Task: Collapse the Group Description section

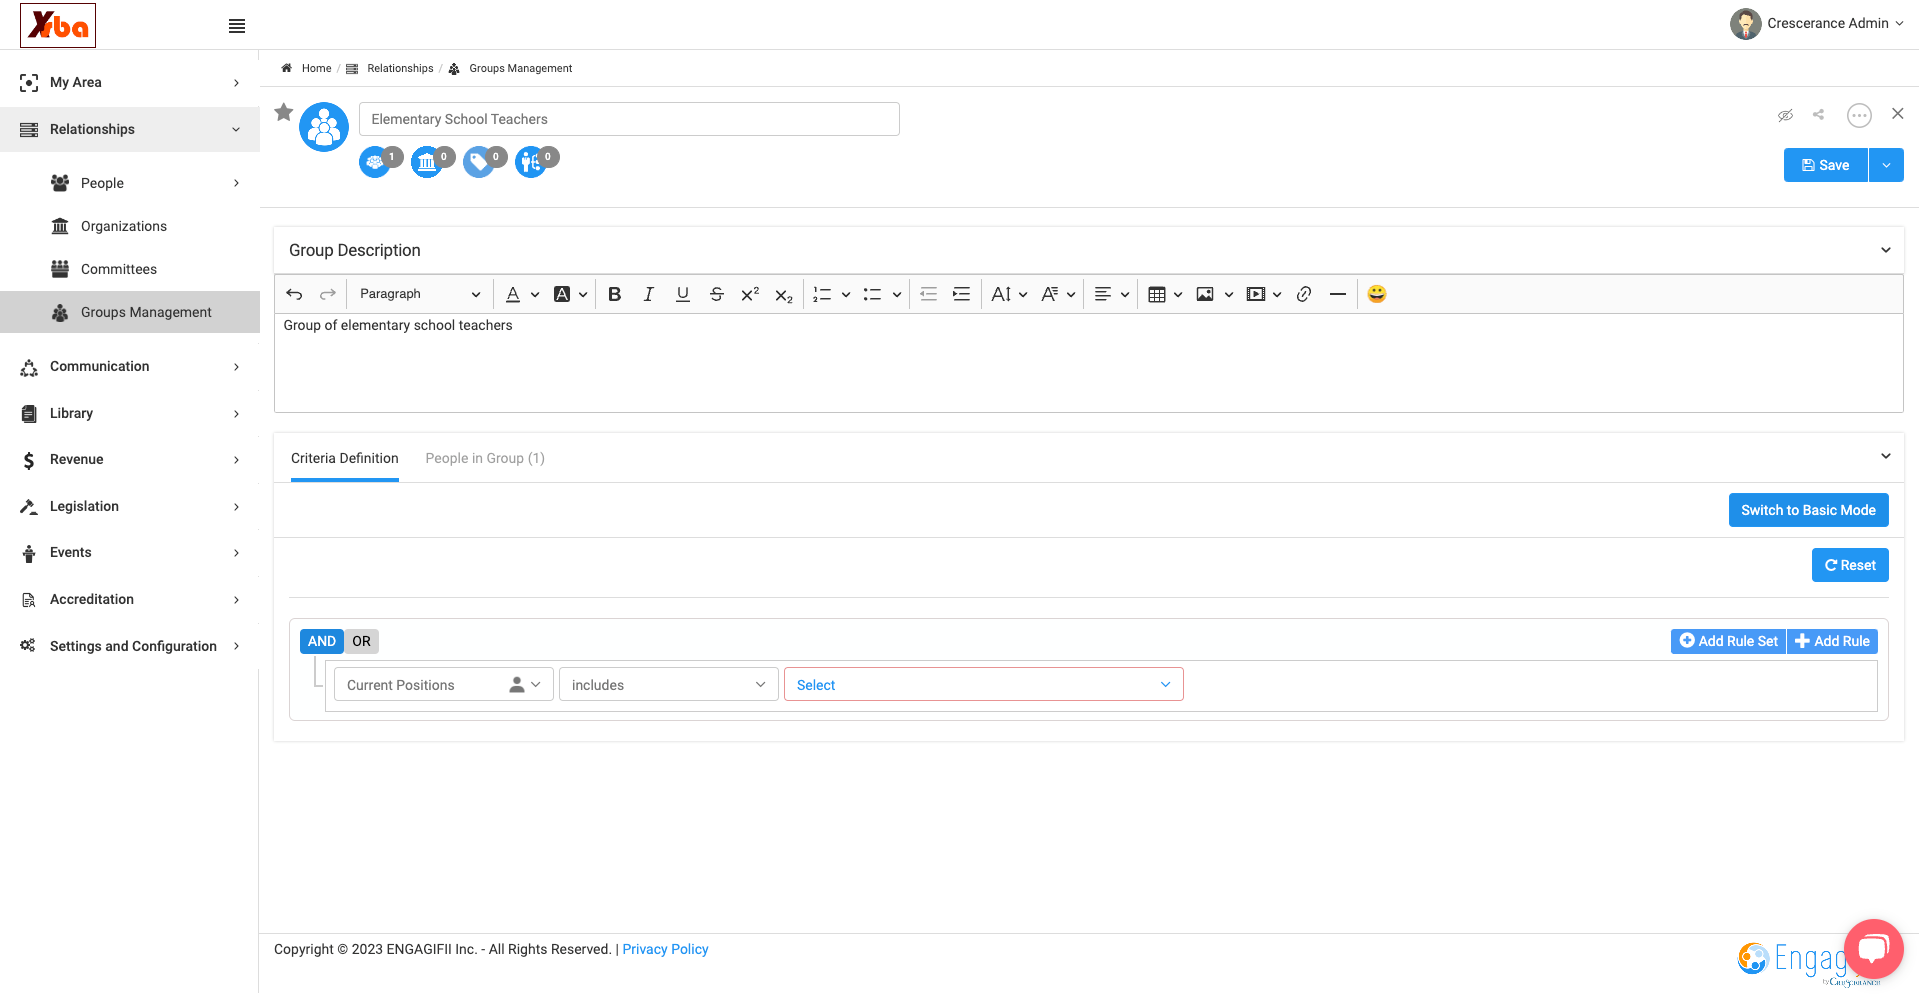Action: (1886, 250)
